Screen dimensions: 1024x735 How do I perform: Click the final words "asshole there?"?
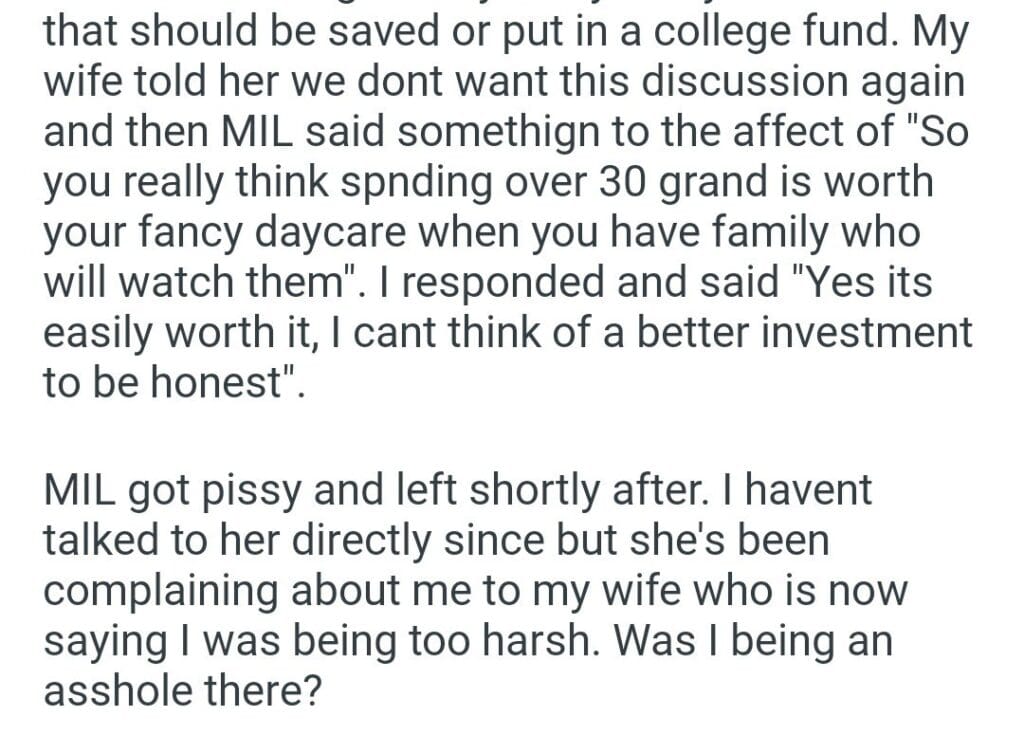[x=181, y=691]
